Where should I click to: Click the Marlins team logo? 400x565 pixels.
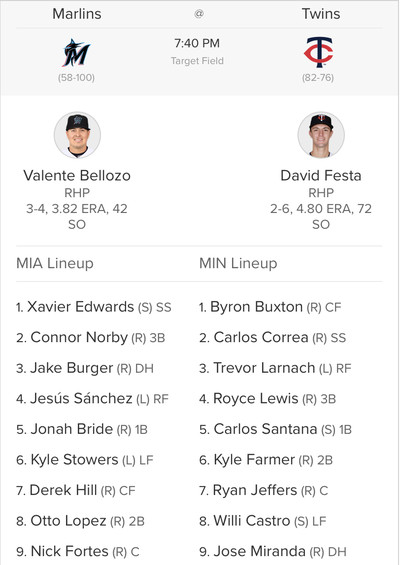click(x=76, y=53)
